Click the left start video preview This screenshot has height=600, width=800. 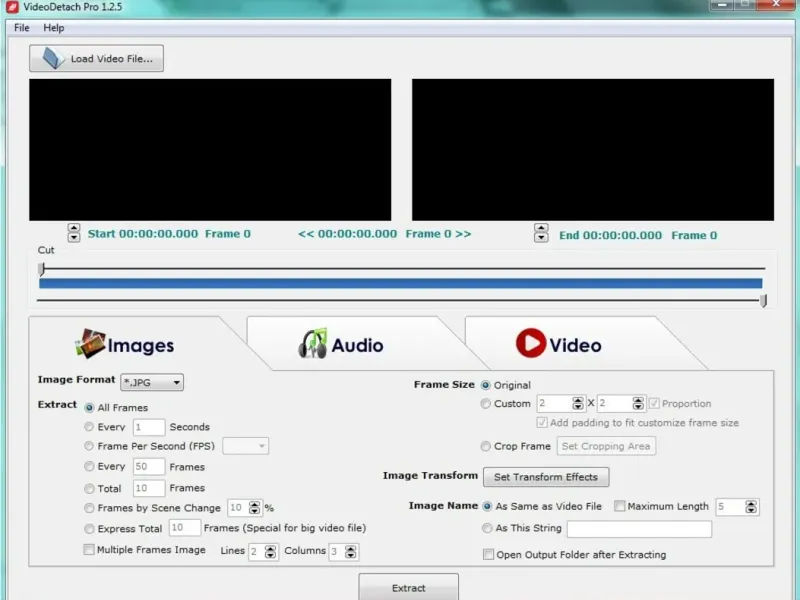click(x=210, y=149)
